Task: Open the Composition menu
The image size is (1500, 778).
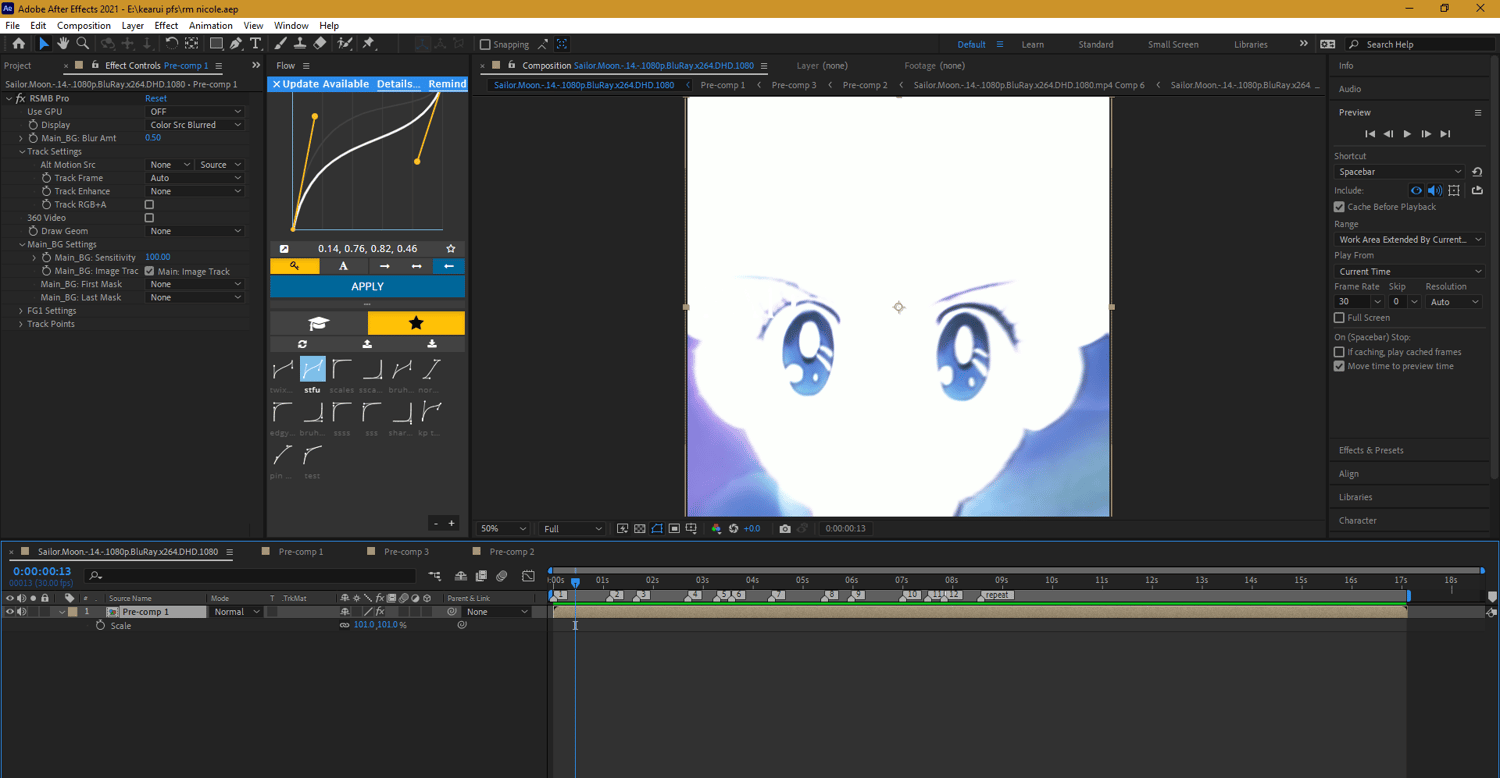Action: 84,25
